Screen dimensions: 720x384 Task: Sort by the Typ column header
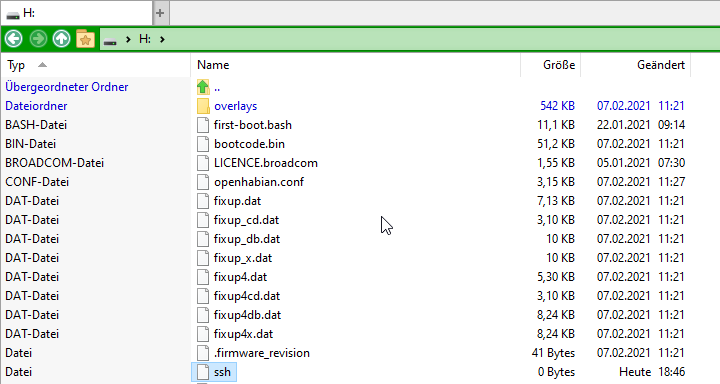pyautogui.click(x=96, y=65)
